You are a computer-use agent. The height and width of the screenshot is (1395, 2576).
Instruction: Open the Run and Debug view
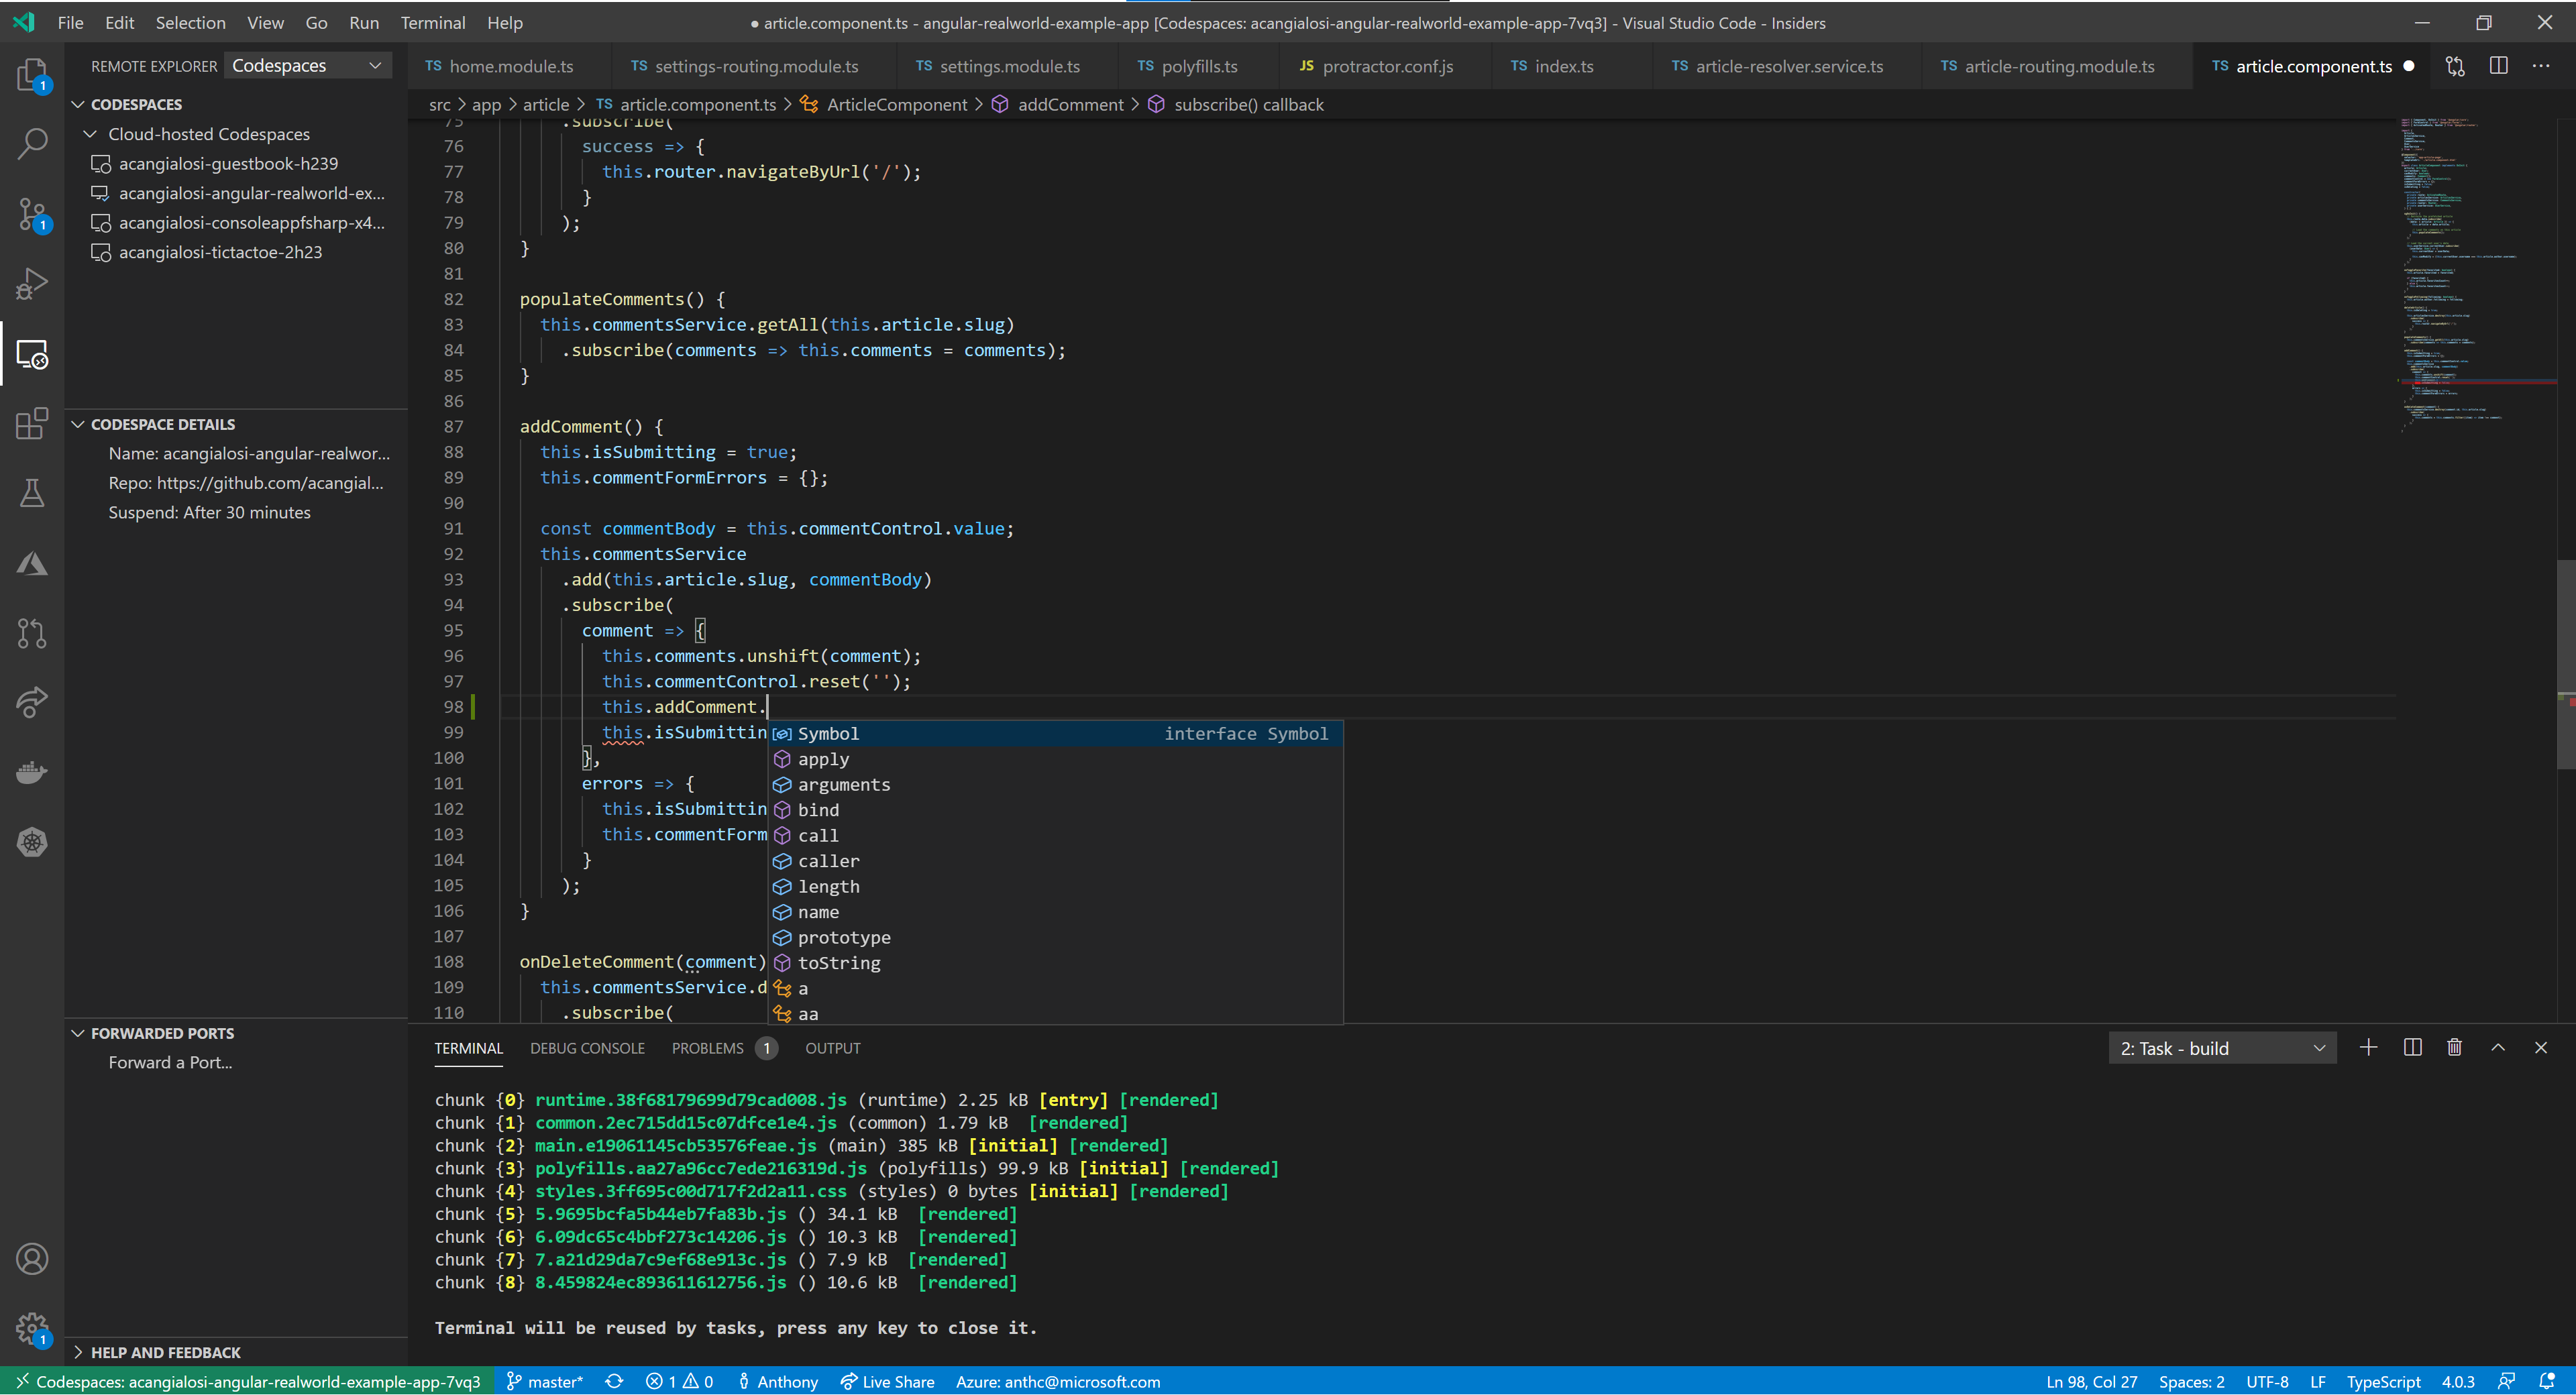pyautogui.click(x=33, y=283)
